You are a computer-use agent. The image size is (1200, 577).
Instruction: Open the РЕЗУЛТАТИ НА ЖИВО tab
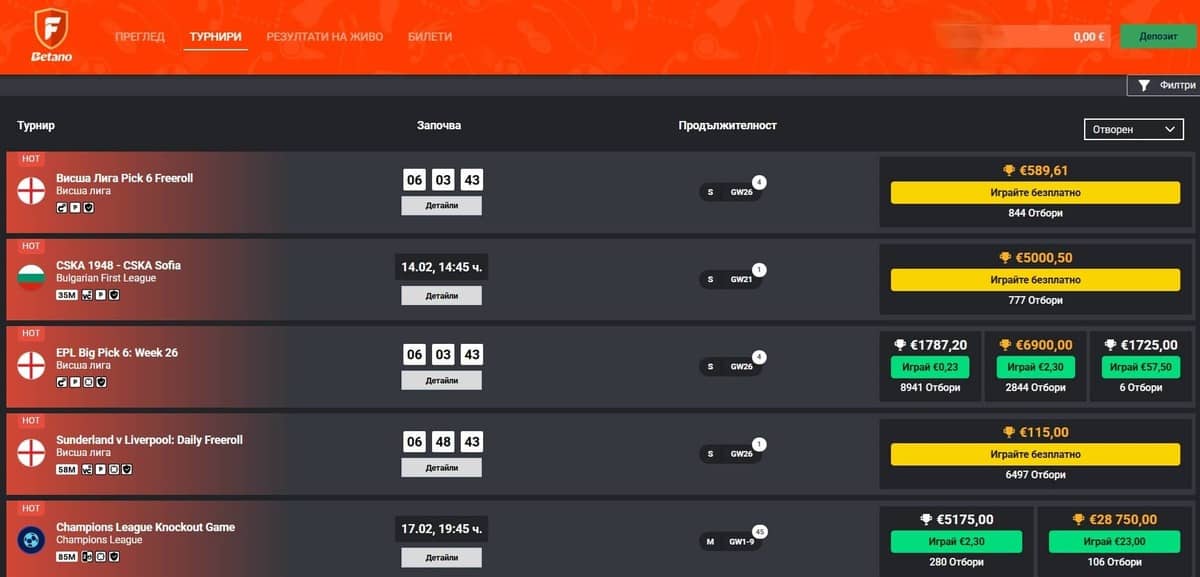(x=325, y=37)
